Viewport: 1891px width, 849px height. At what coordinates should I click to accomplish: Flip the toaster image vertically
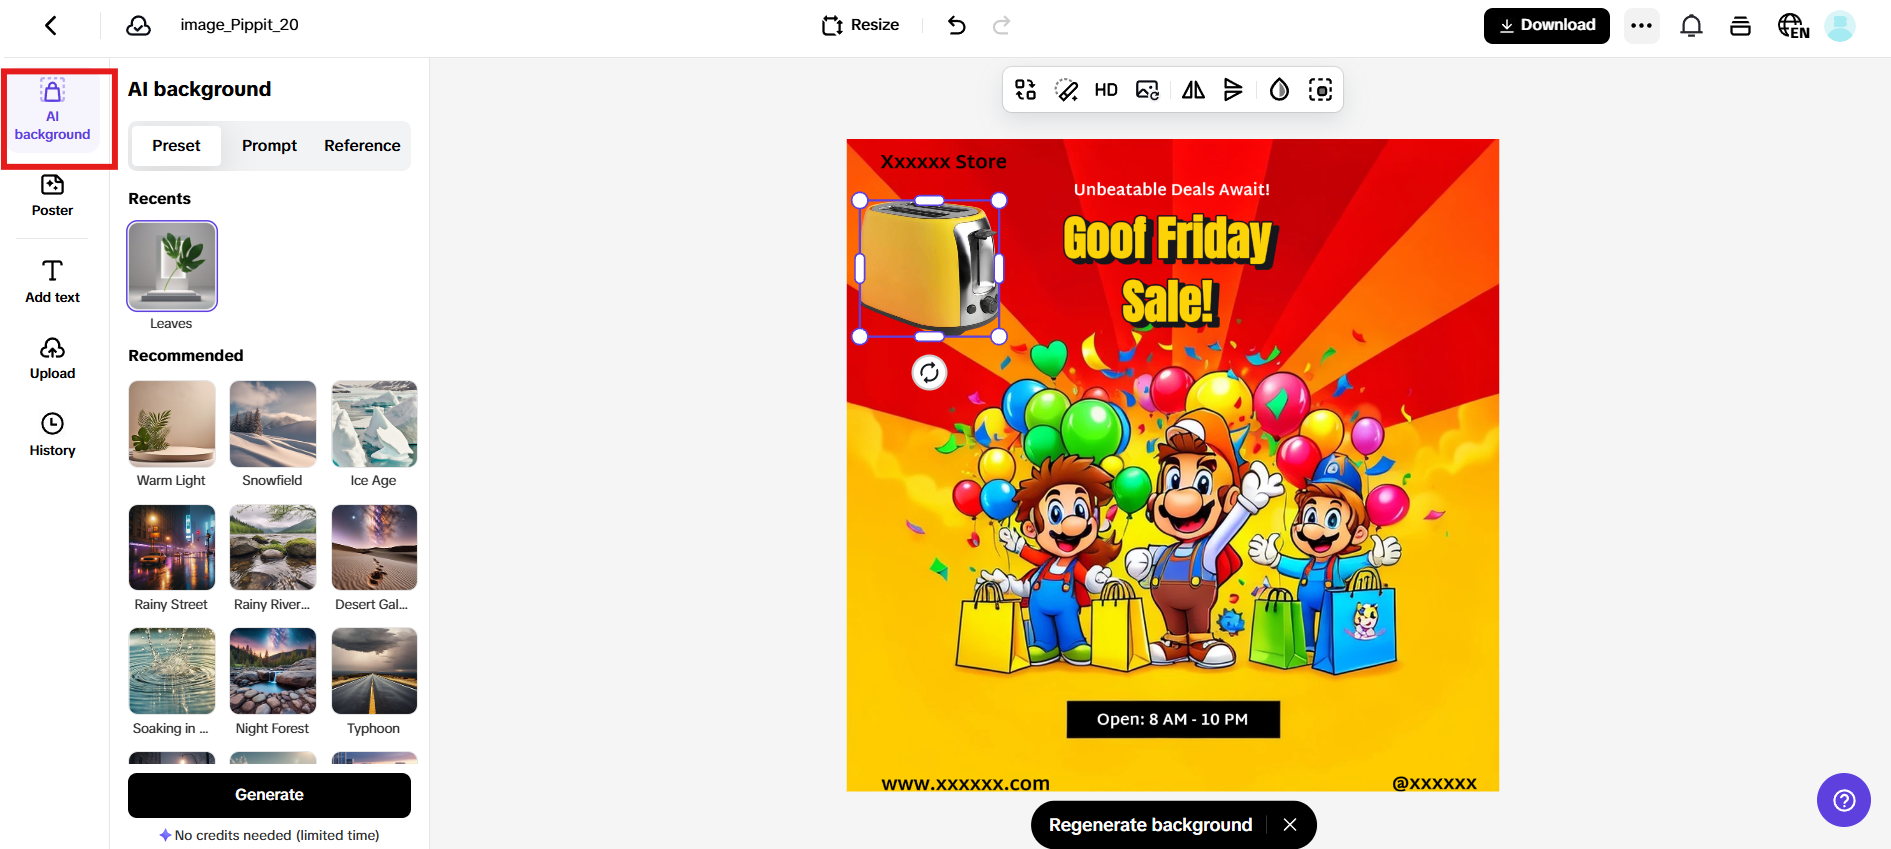pos(1233,90)
